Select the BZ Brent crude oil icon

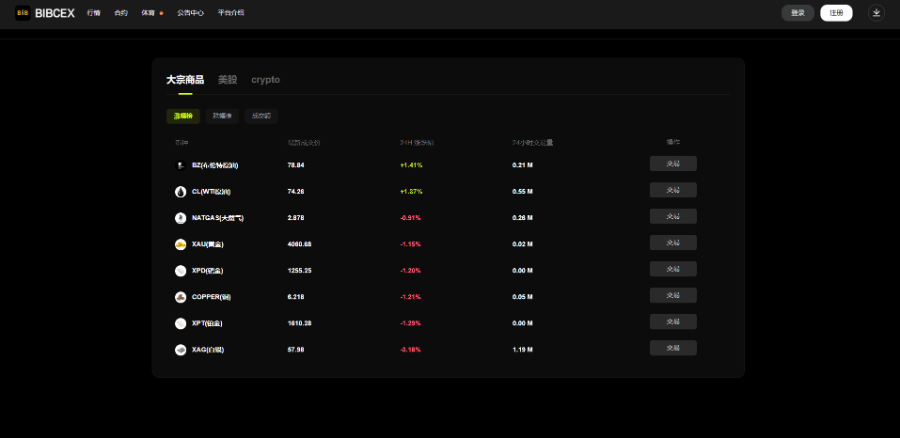[x=180, y=165]
